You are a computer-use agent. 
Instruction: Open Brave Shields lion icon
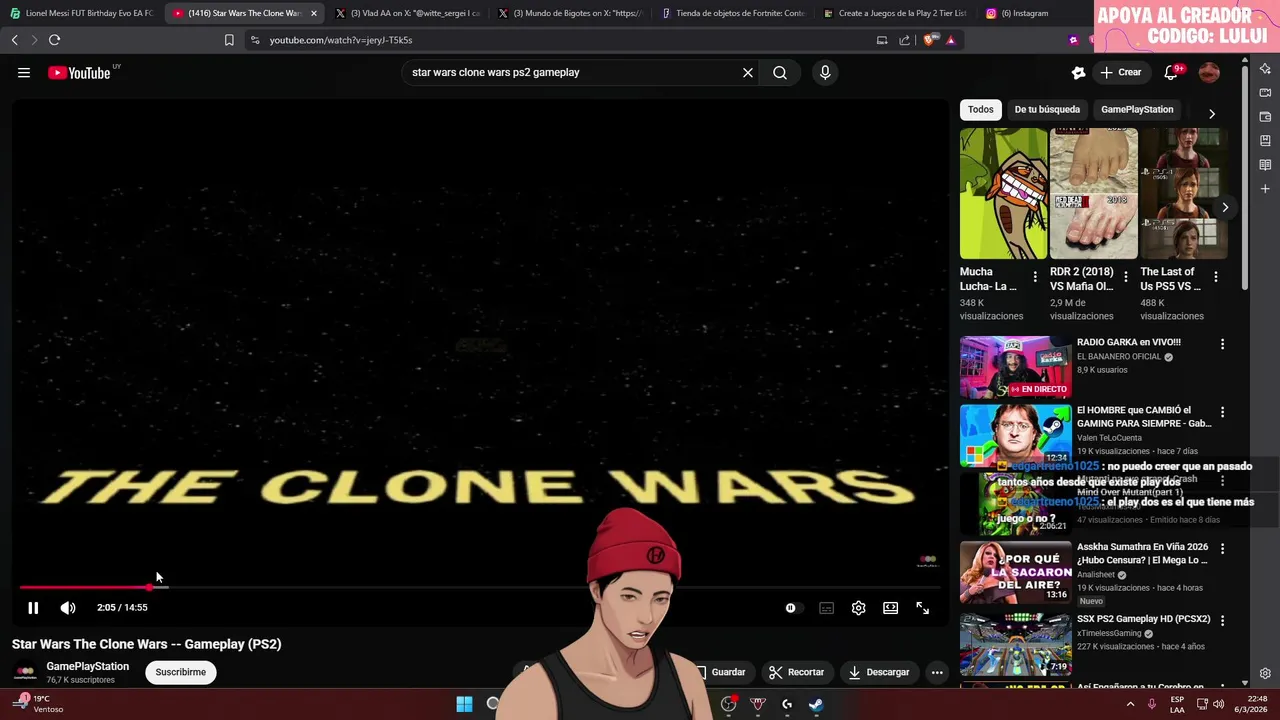(x=930, y=40)
